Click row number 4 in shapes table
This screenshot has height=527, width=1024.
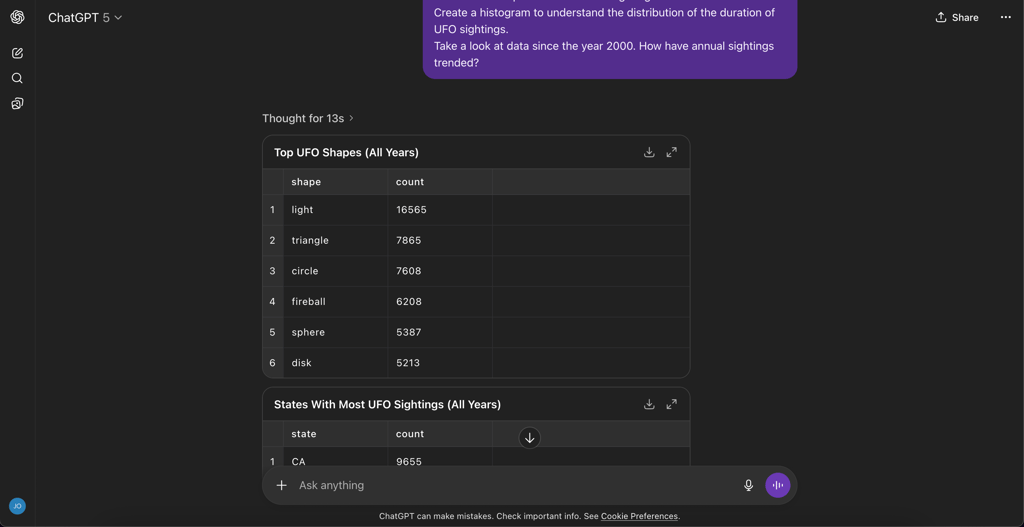tap(272, 302)
